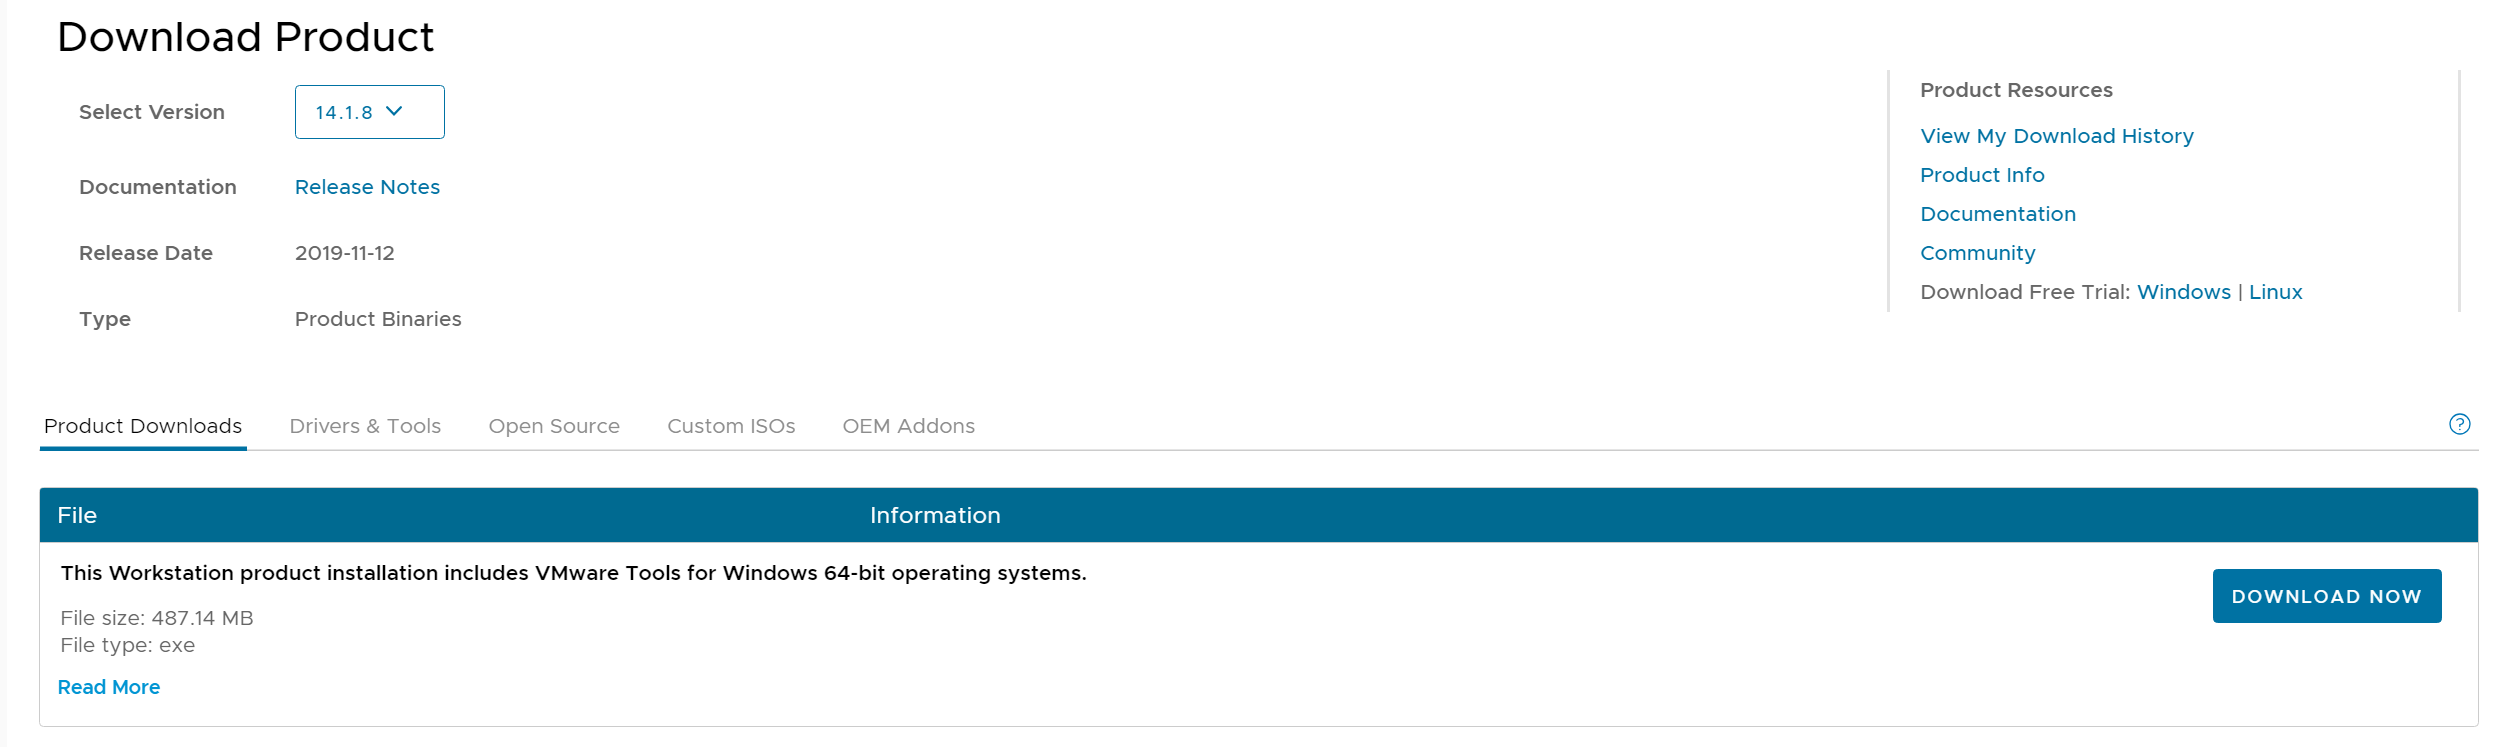Image resolution: width=2507 pixels, height=747 pixels.
Task: Click the File type: exe text
Action: point(128,645)
